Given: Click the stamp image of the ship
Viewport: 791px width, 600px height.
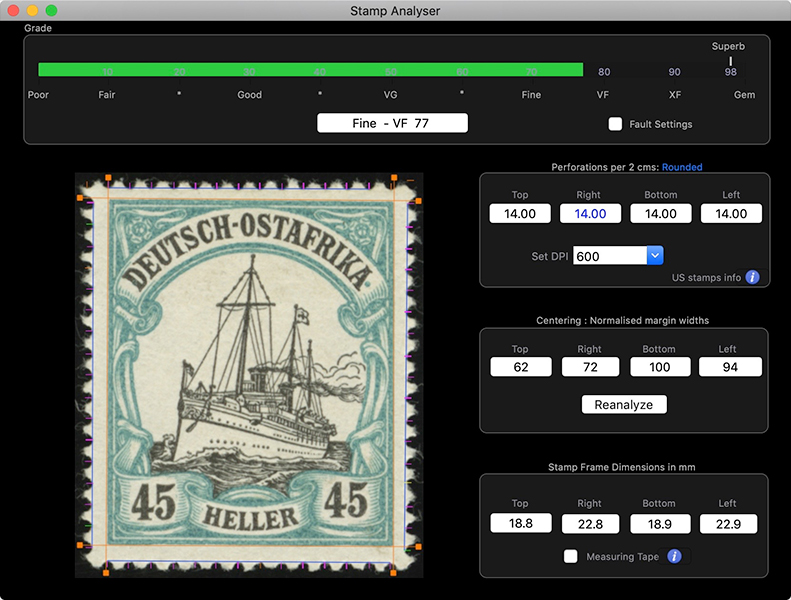Looking at the screenshot, I should click(249, 375).
